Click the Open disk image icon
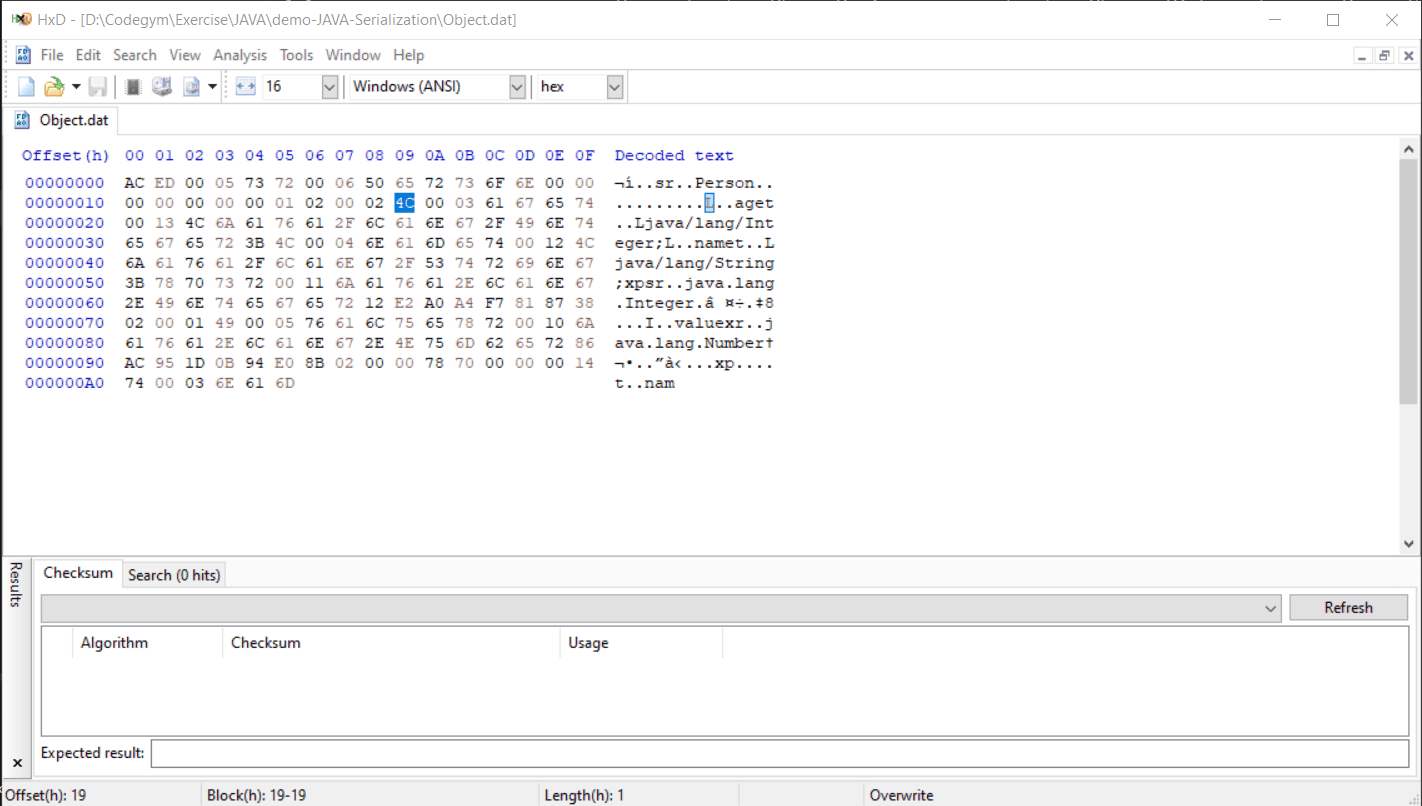 click(x=191, y=87)
